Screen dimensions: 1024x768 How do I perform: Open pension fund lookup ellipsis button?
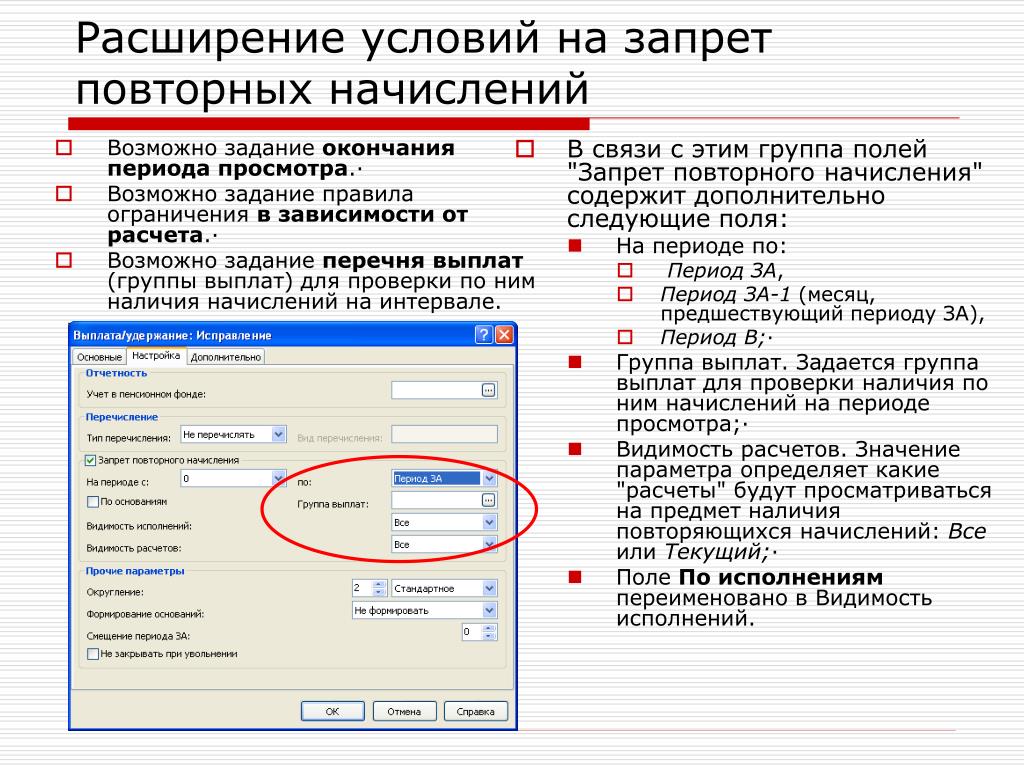tap(488, 391)
